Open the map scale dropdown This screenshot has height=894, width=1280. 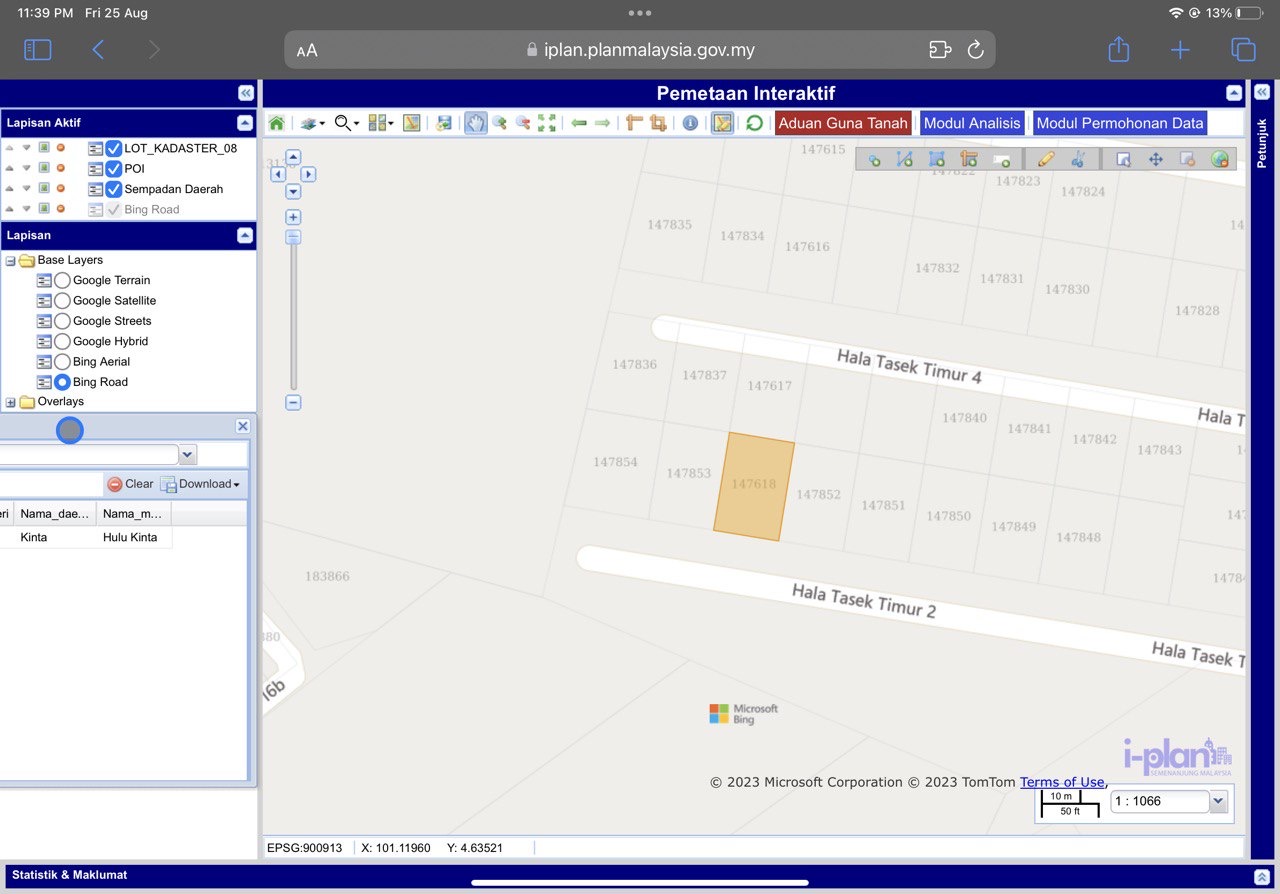[1217, 801]
